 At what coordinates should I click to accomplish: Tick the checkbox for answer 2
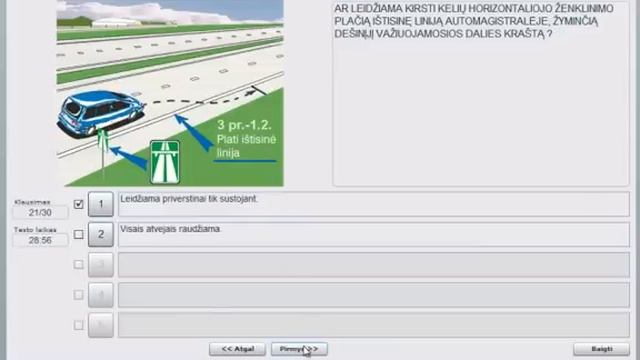(x=78, y=234)
